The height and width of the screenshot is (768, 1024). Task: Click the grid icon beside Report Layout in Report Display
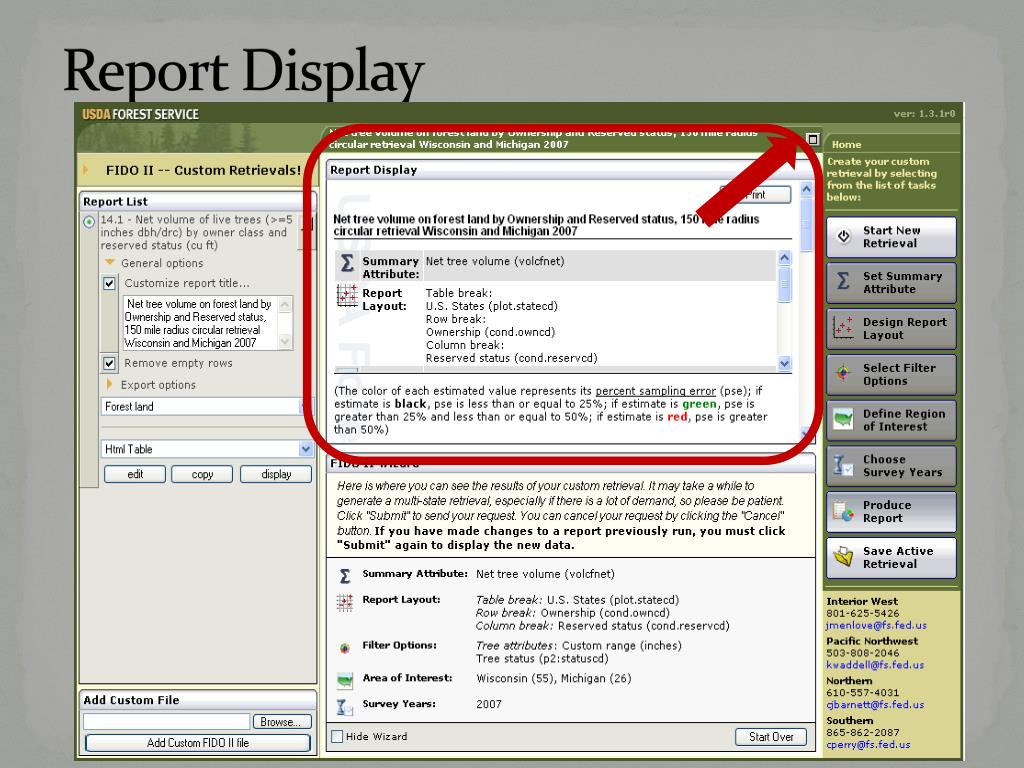(x=347, y=296)
